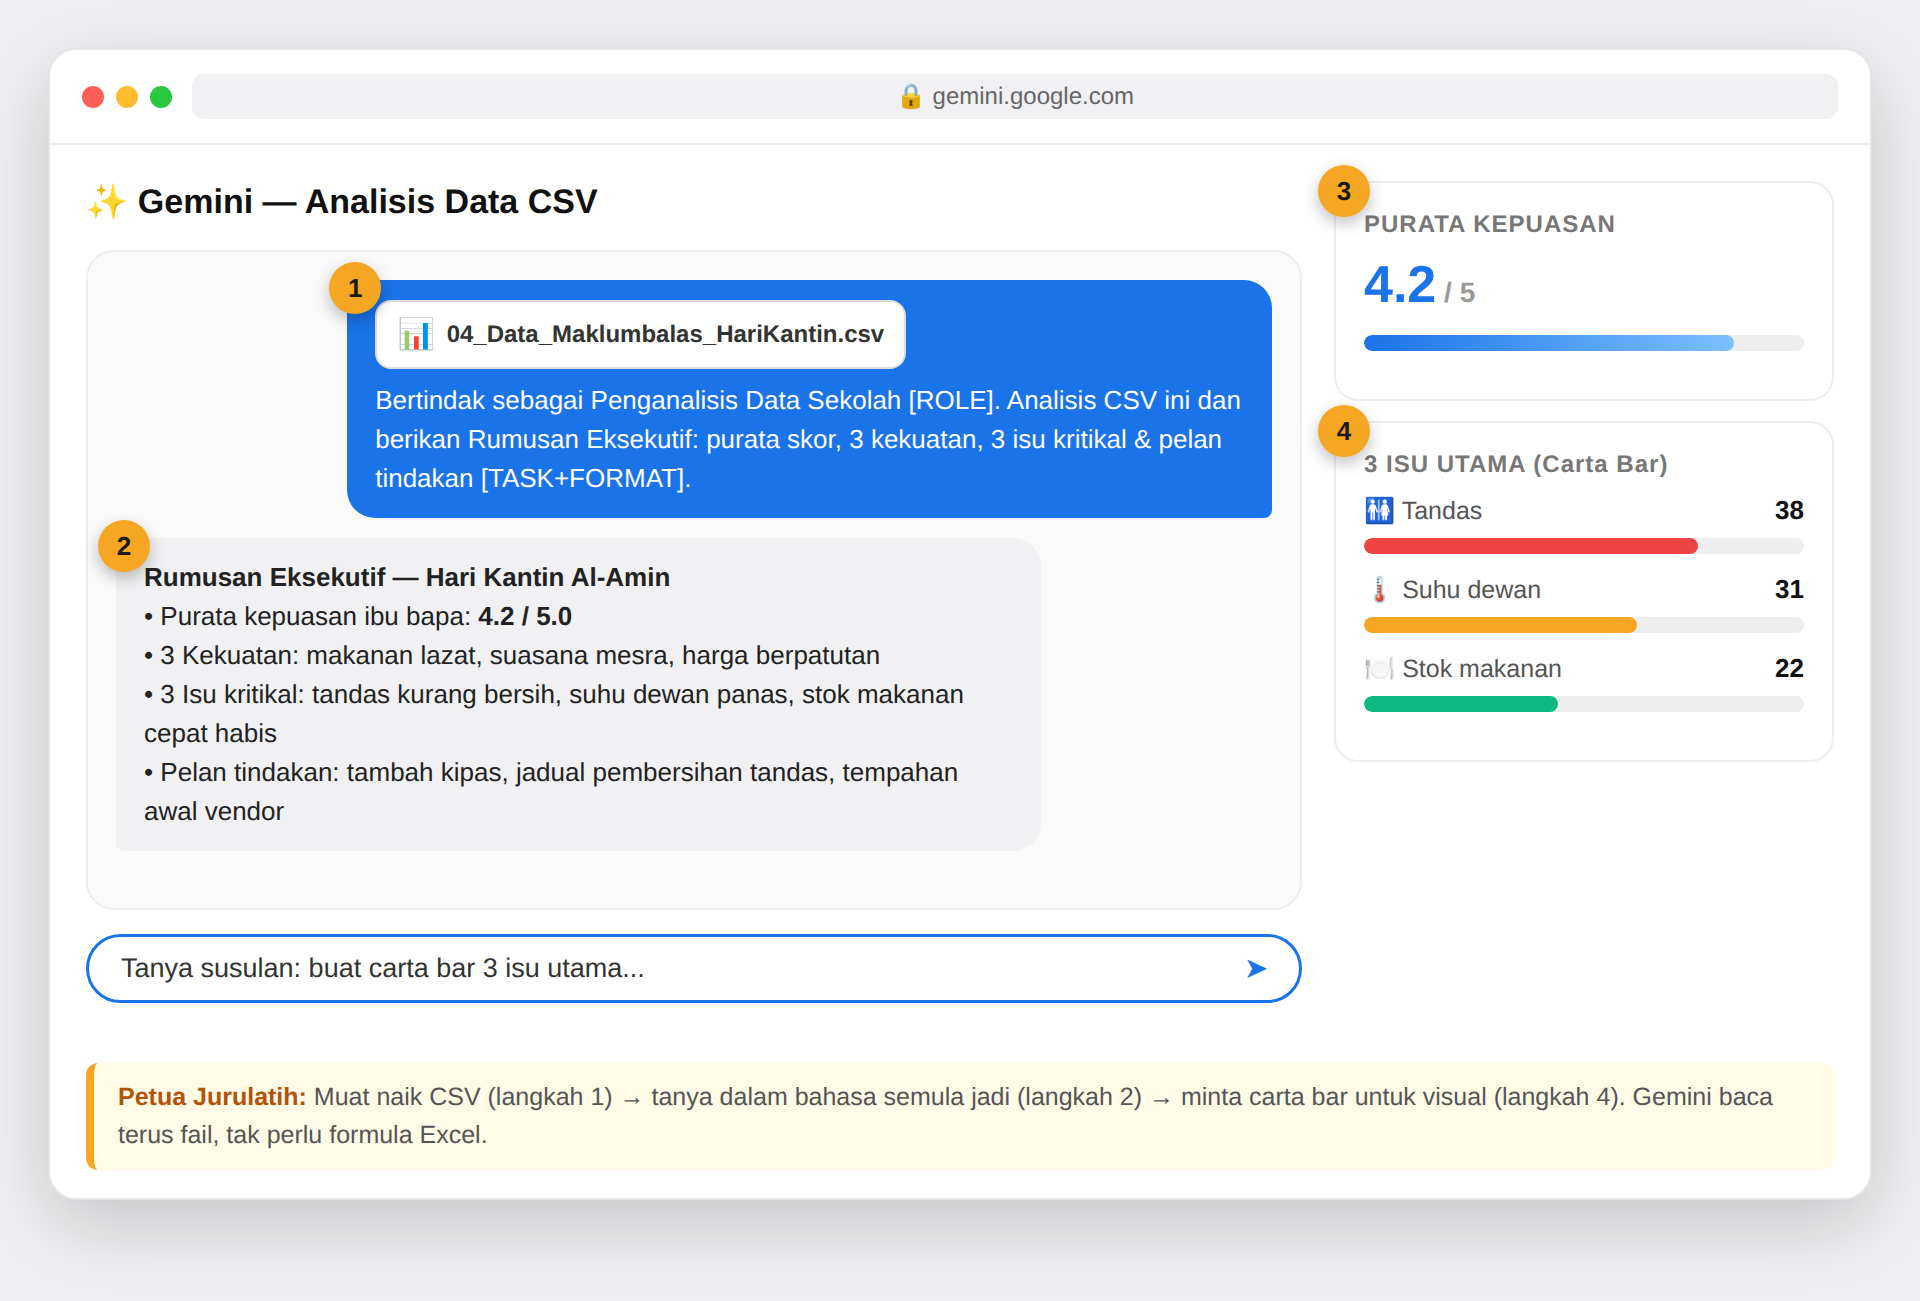The height and width of the screenshot is (1301, 1920).
Task: Click the red close window button
Action: tap(93, 97)
